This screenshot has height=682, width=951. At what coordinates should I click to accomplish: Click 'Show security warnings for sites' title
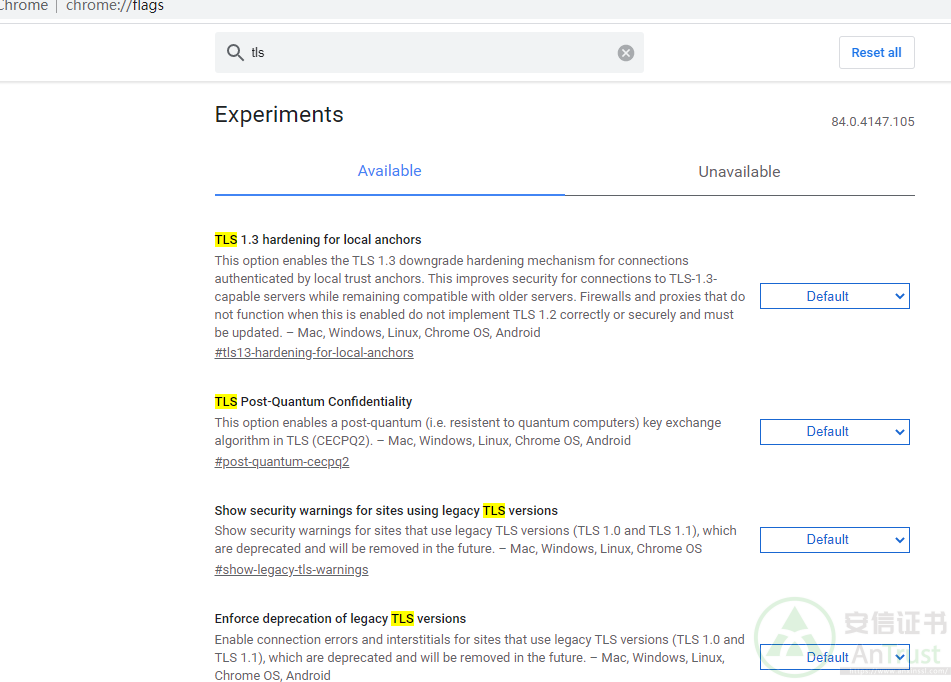pos(386,511)
